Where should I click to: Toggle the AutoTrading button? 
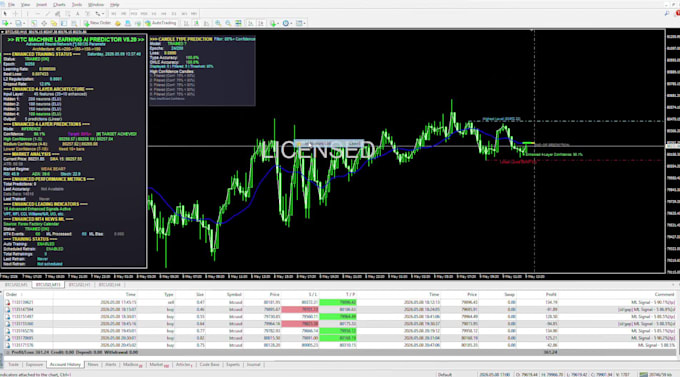click(161, 23)
